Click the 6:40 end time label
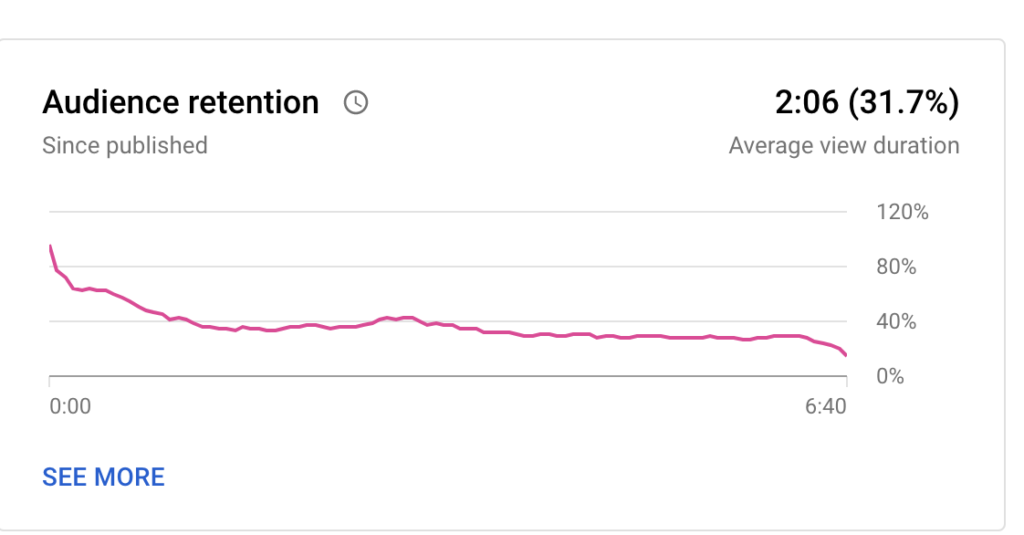The height and width of the screenshot is (535, 1024). coord(825,406)
